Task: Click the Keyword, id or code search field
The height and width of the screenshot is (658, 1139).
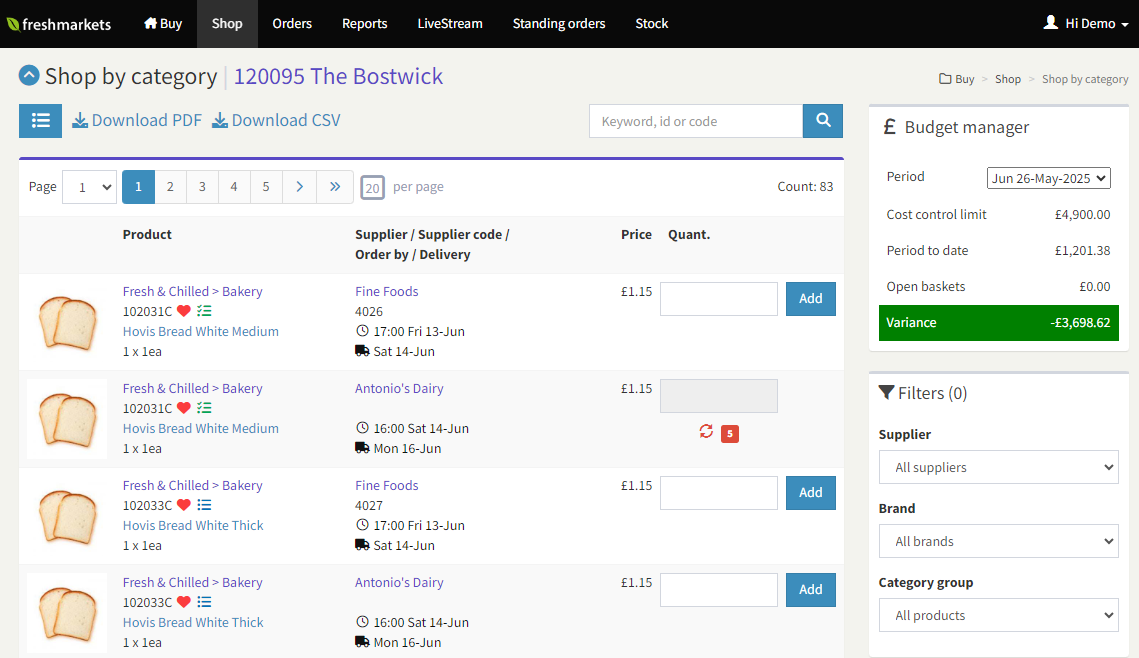Action: click(x=696, y=121)
